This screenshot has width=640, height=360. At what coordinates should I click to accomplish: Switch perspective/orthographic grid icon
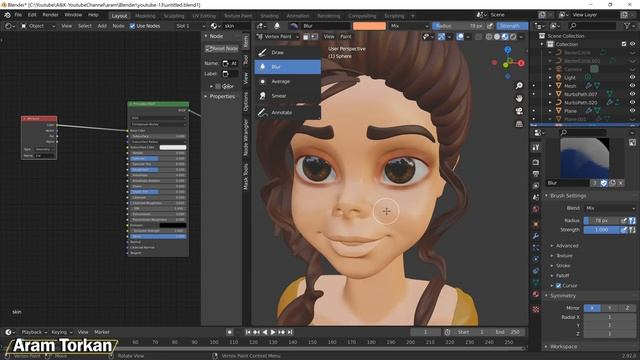(519, 123)
